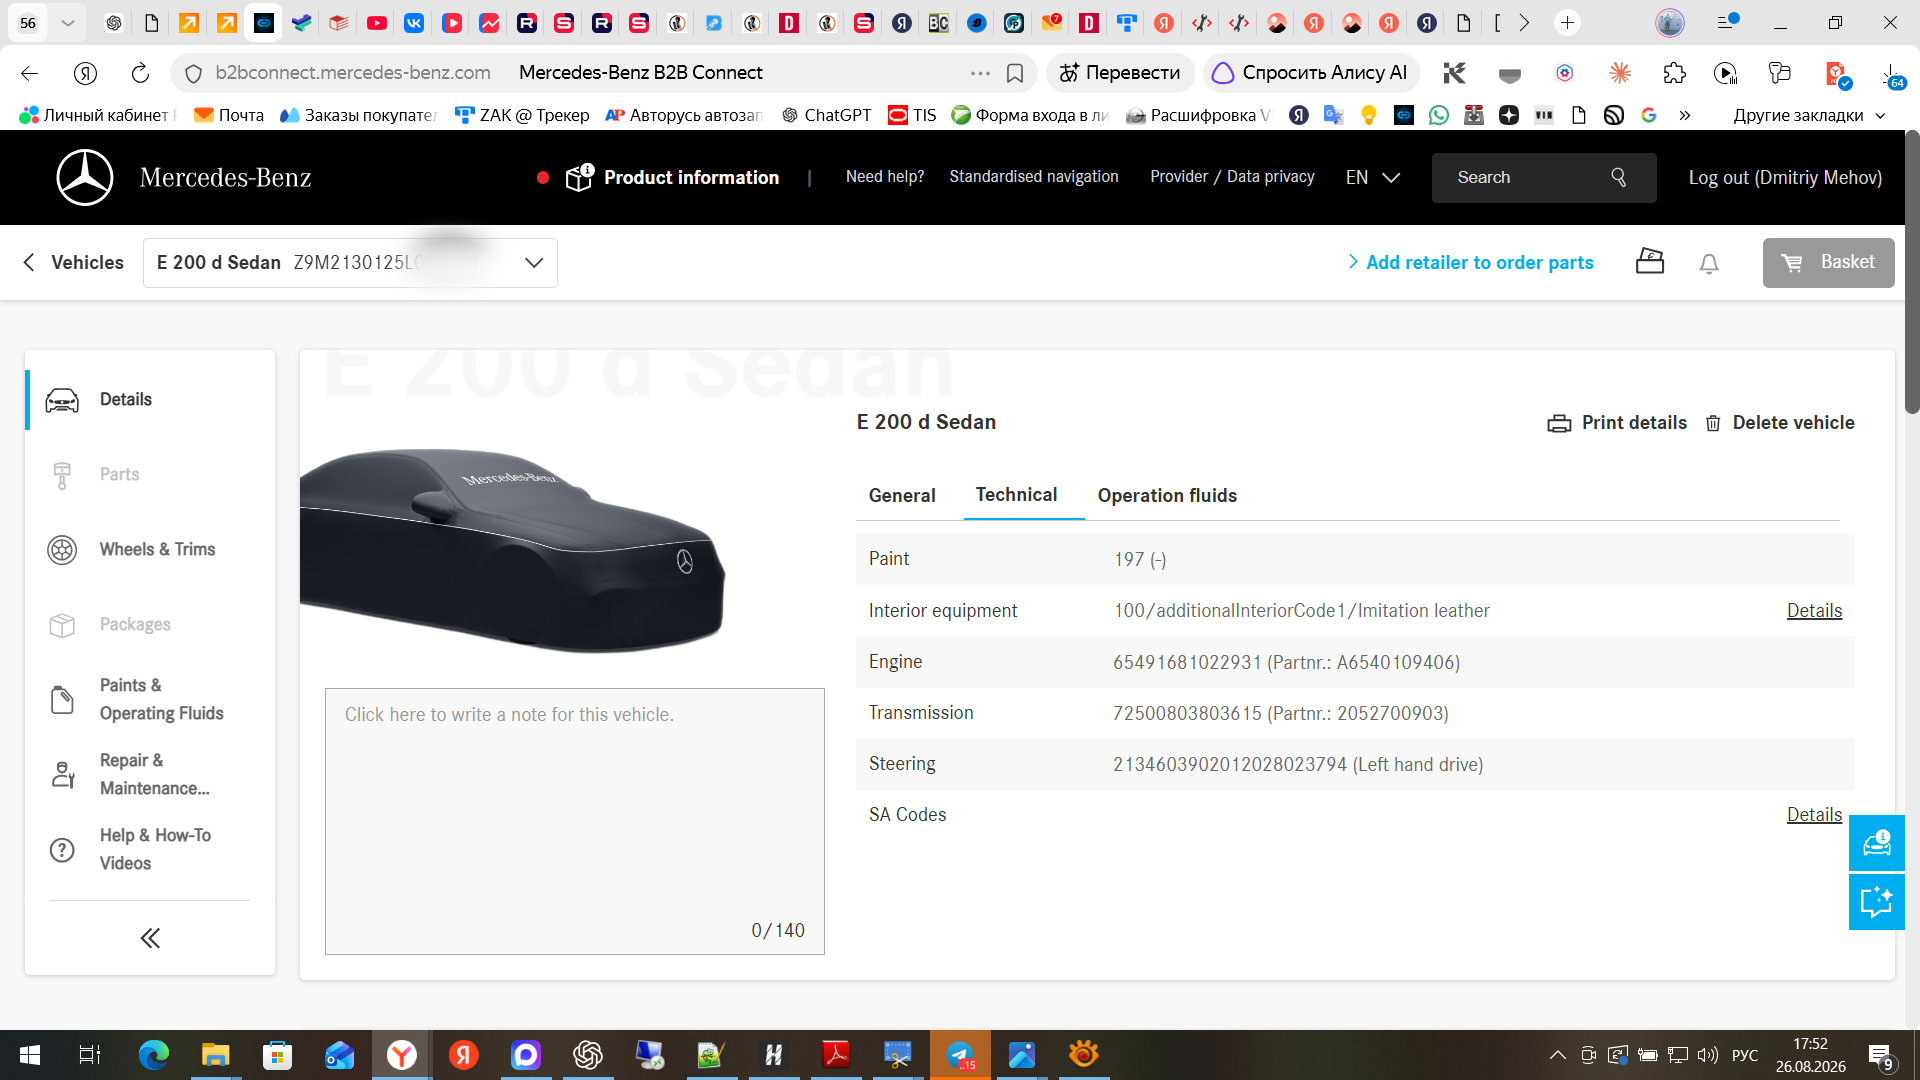
Task: Open the EN language dropdown
Action: (x=1372, y=177)
